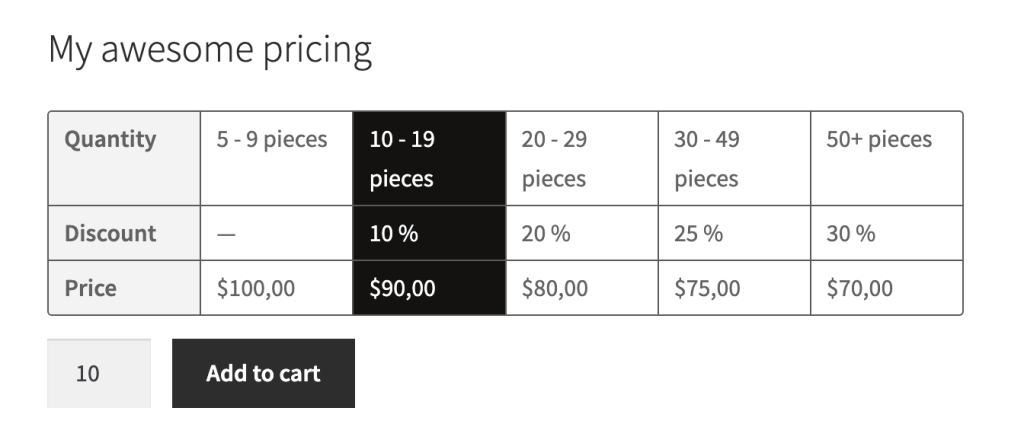The width and height of the screenshot is (1024, 443).
Task: Click the quantity input field showing 10
Action: point(98,373)
